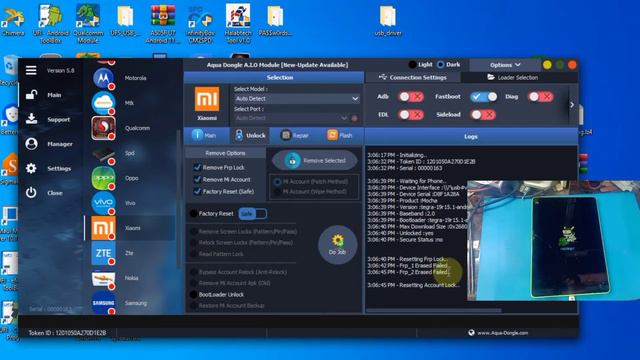Select the Xiaomi brand icon in list
This screenshot has height=360, width=640.
coord(103,228)
